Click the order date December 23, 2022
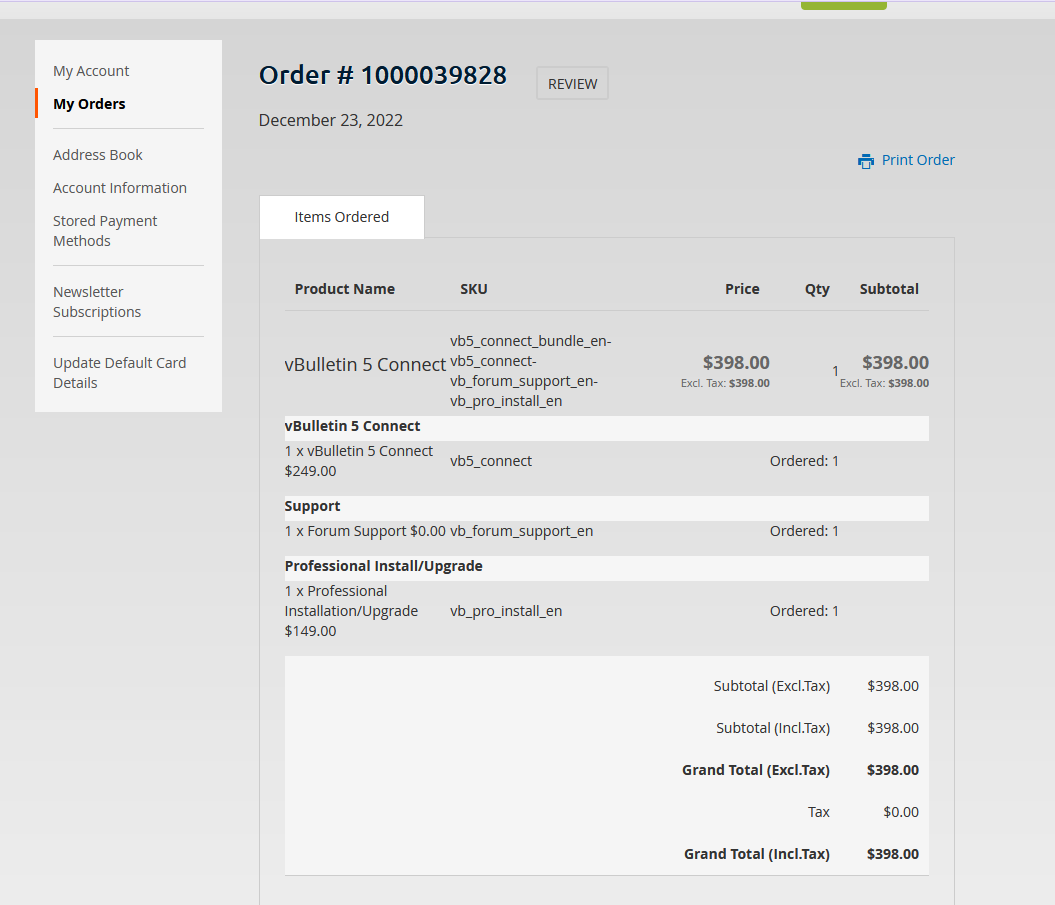This screenshot has width=1055, height=905. [x=331, y=120]
